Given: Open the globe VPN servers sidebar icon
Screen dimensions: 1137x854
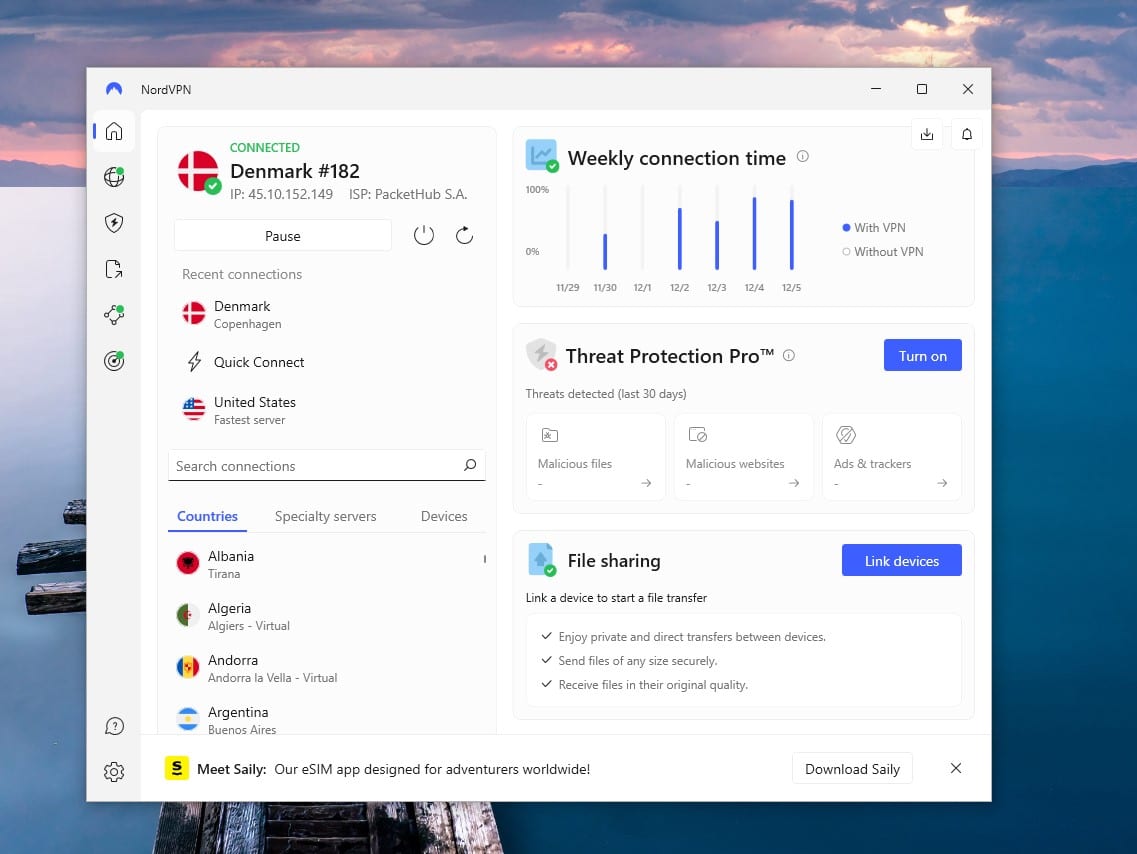Looking at the screenshot, I should pyautogui.click(x=114, y=177).
